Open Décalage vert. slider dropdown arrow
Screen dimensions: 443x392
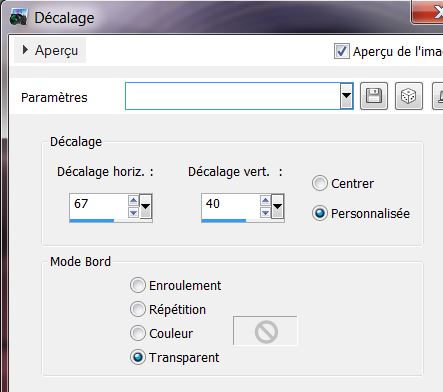click(x=278, y=206)
